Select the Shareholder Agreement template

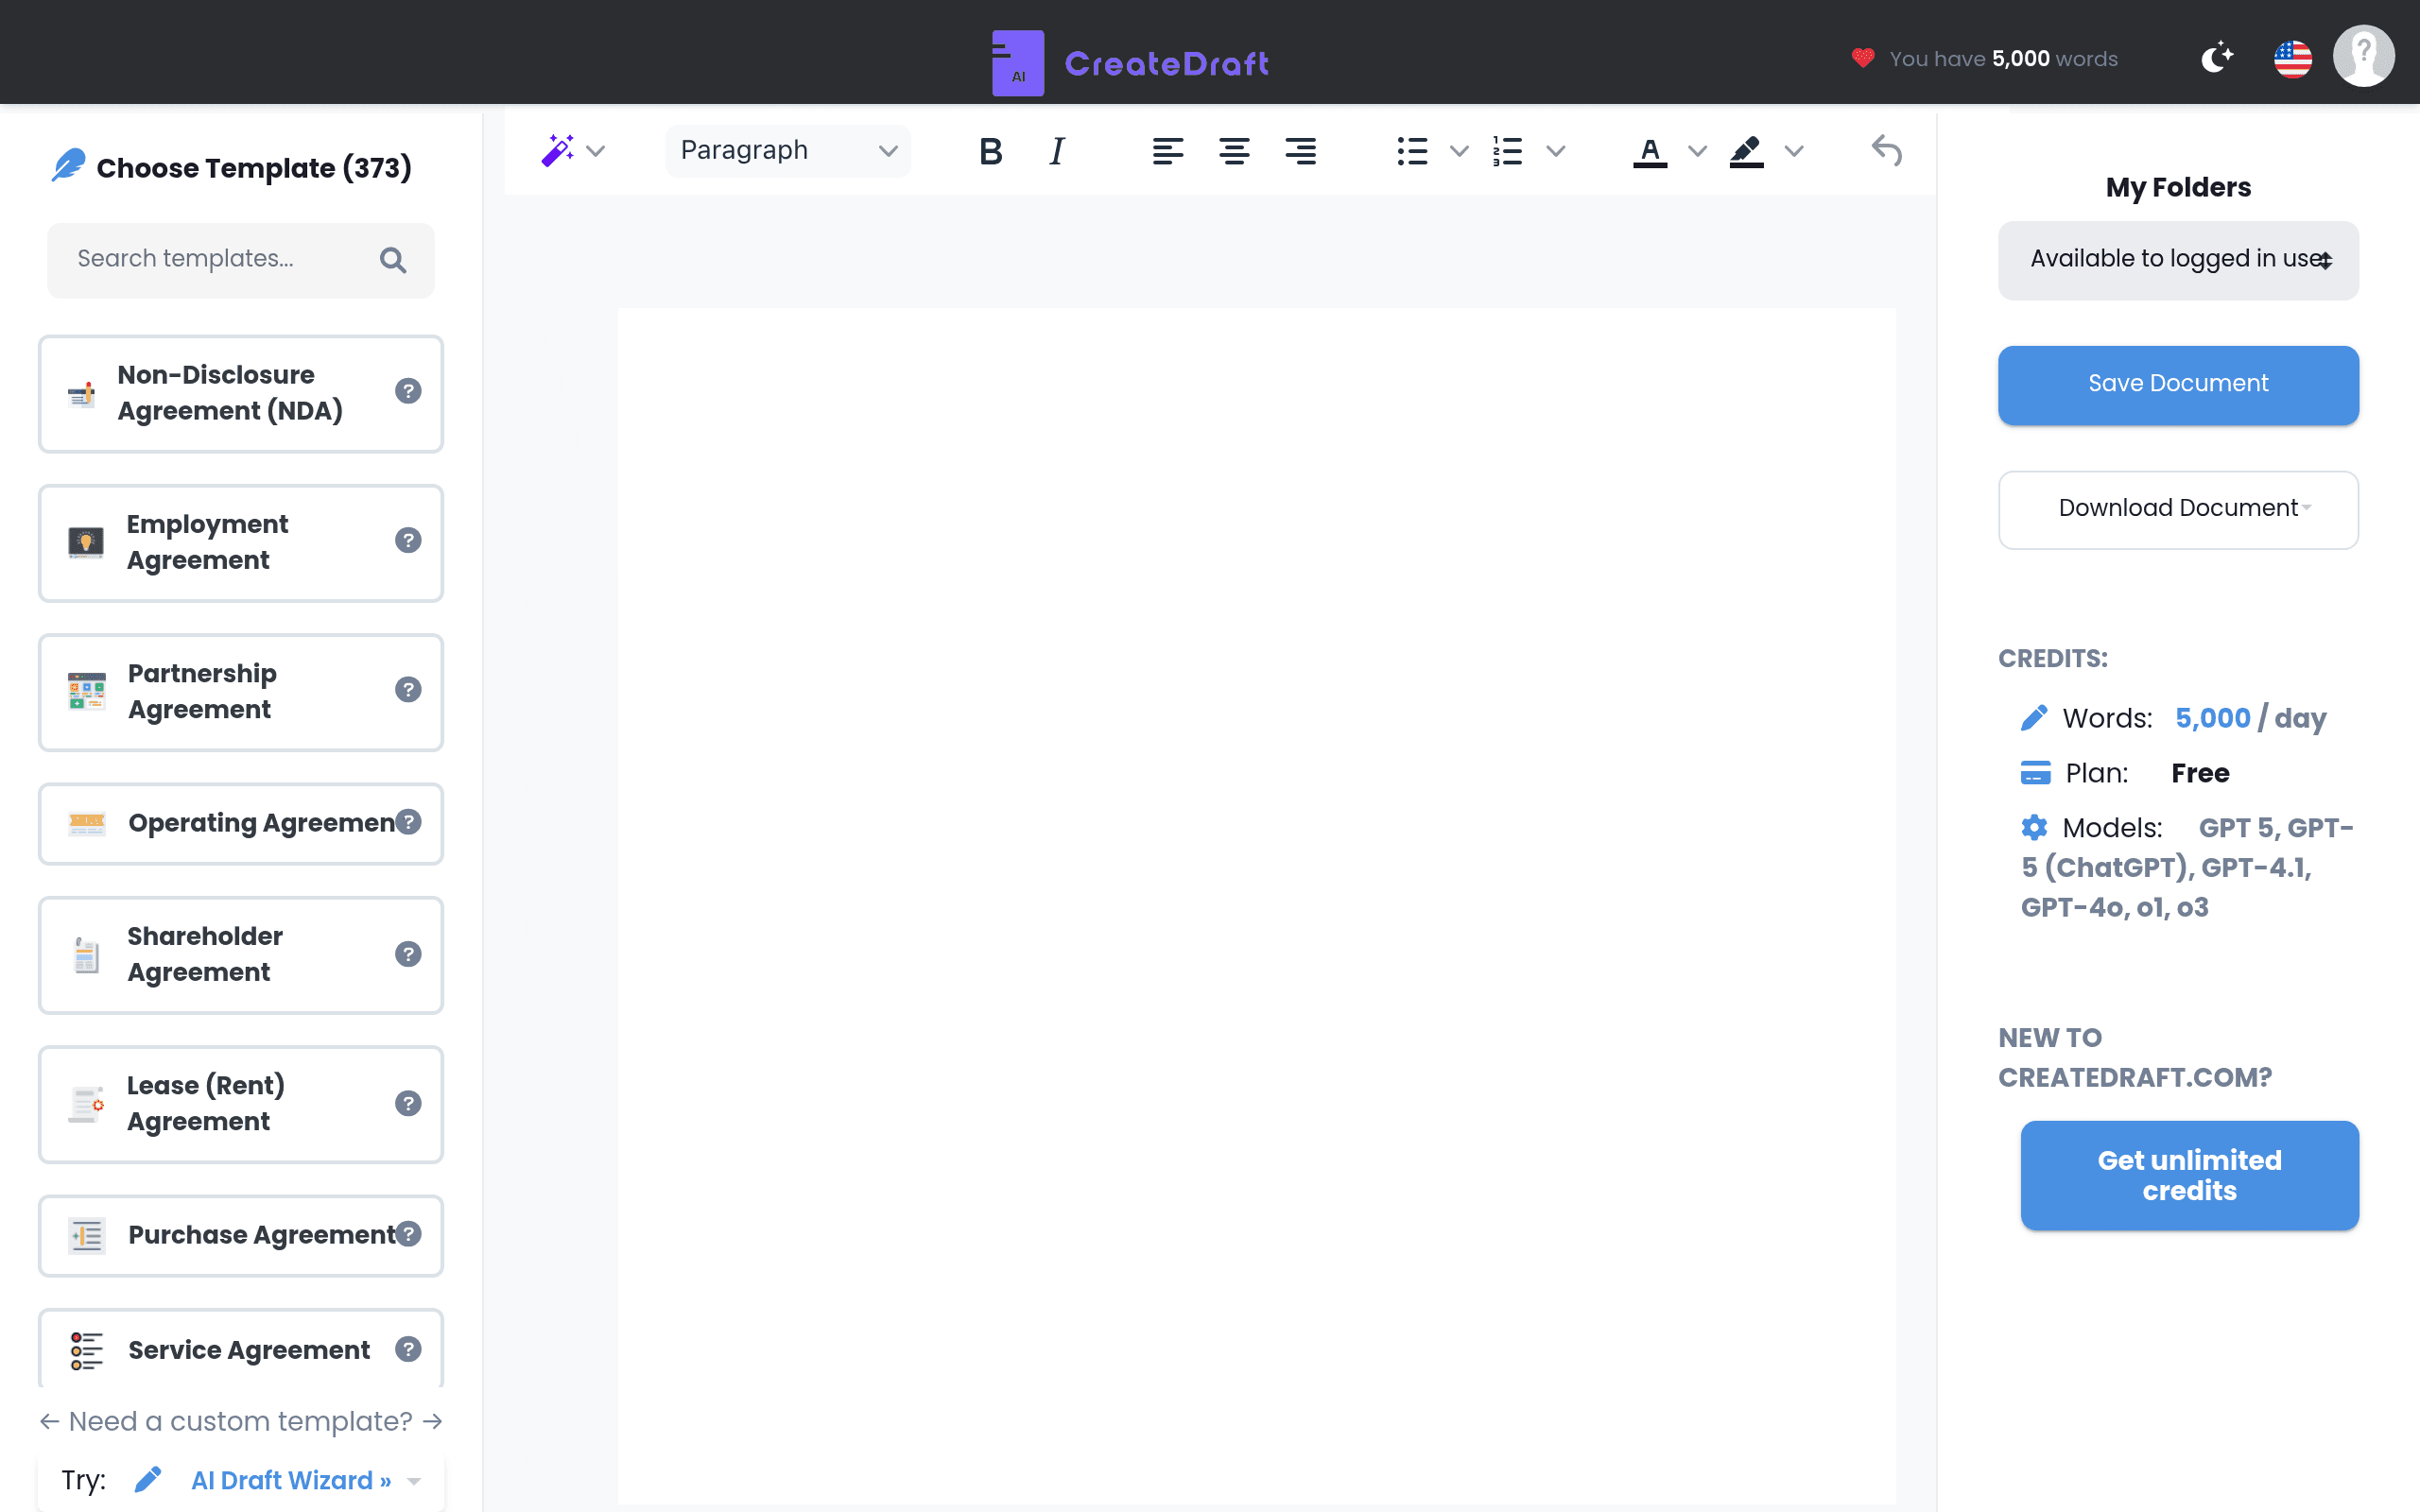[241, 955]
